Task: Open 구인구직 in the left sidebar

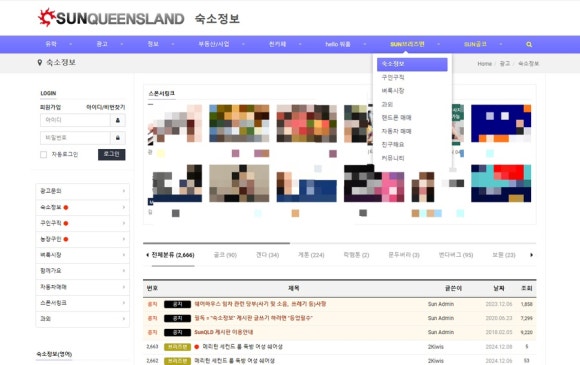Action: 82,223
